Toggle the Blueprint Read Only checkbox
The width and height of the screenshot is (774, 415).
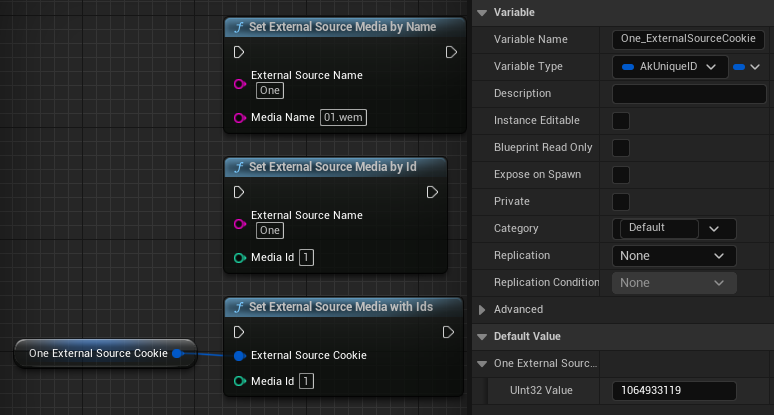620,148
